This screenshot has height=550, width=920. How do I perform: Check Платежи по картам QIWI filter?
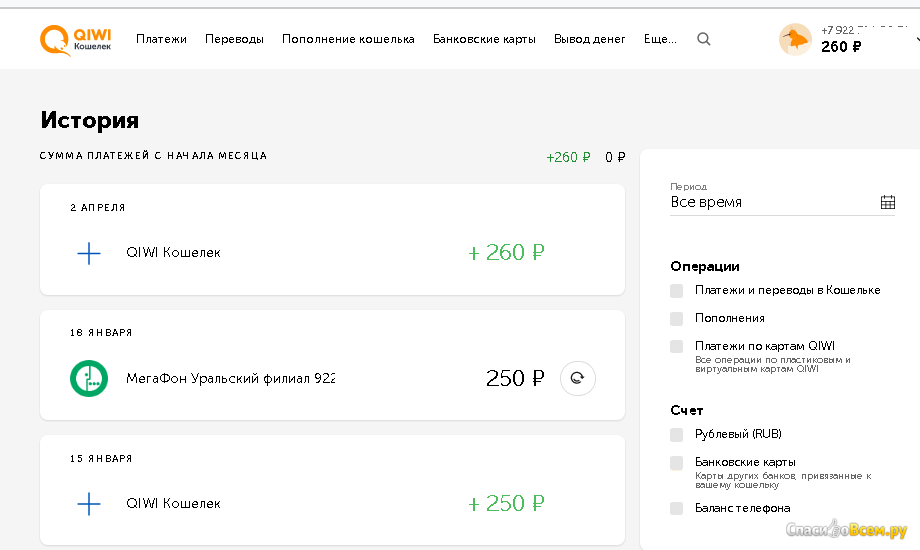[677, 346]
